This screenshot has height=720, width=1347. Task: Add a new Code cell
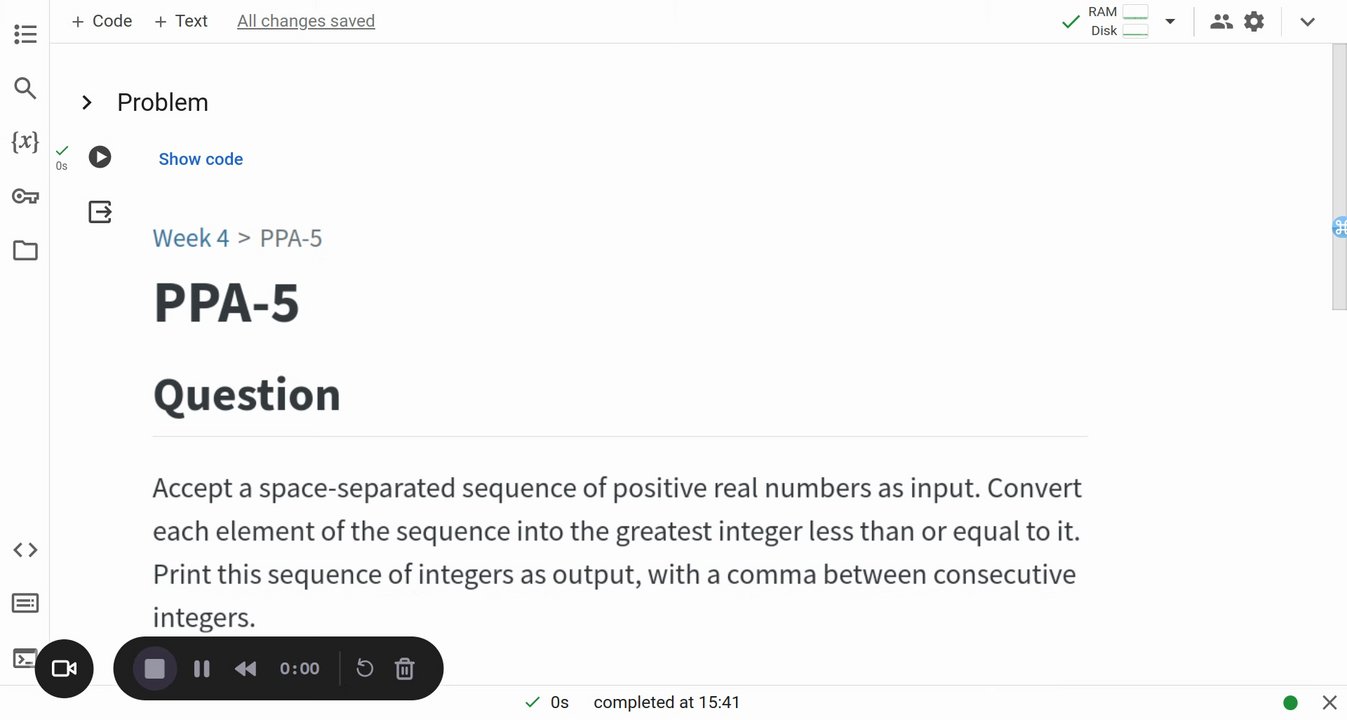(x=102, y=21)
